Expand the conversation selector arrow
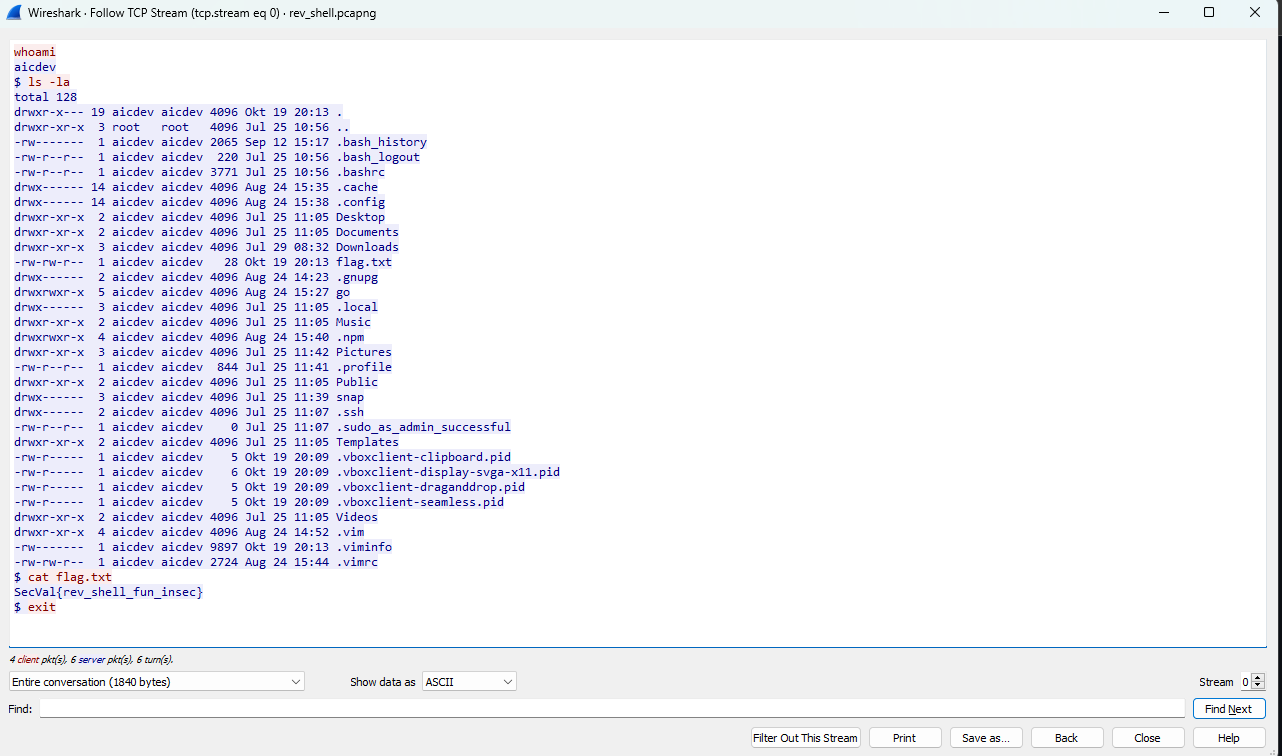1282x756 pixels. tap(295, 681)
